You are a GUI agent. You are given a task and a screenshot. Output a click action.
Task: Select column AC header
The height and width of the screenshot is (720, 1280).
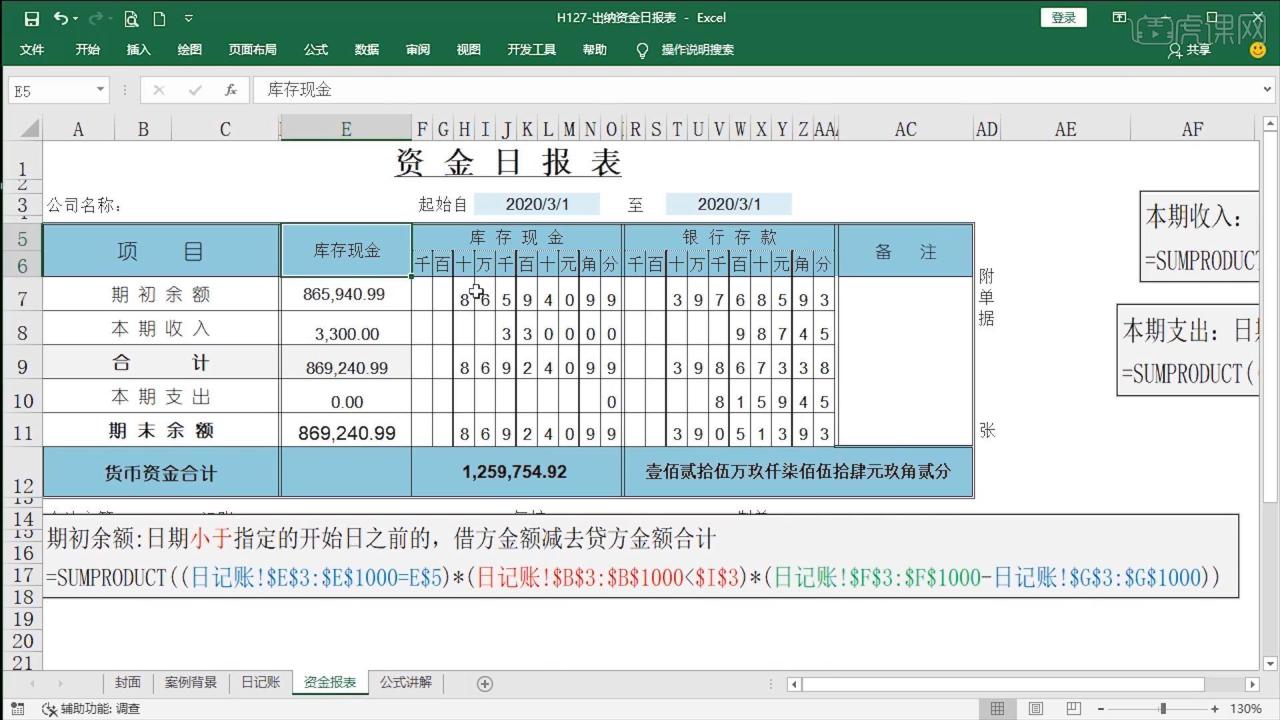905,129
